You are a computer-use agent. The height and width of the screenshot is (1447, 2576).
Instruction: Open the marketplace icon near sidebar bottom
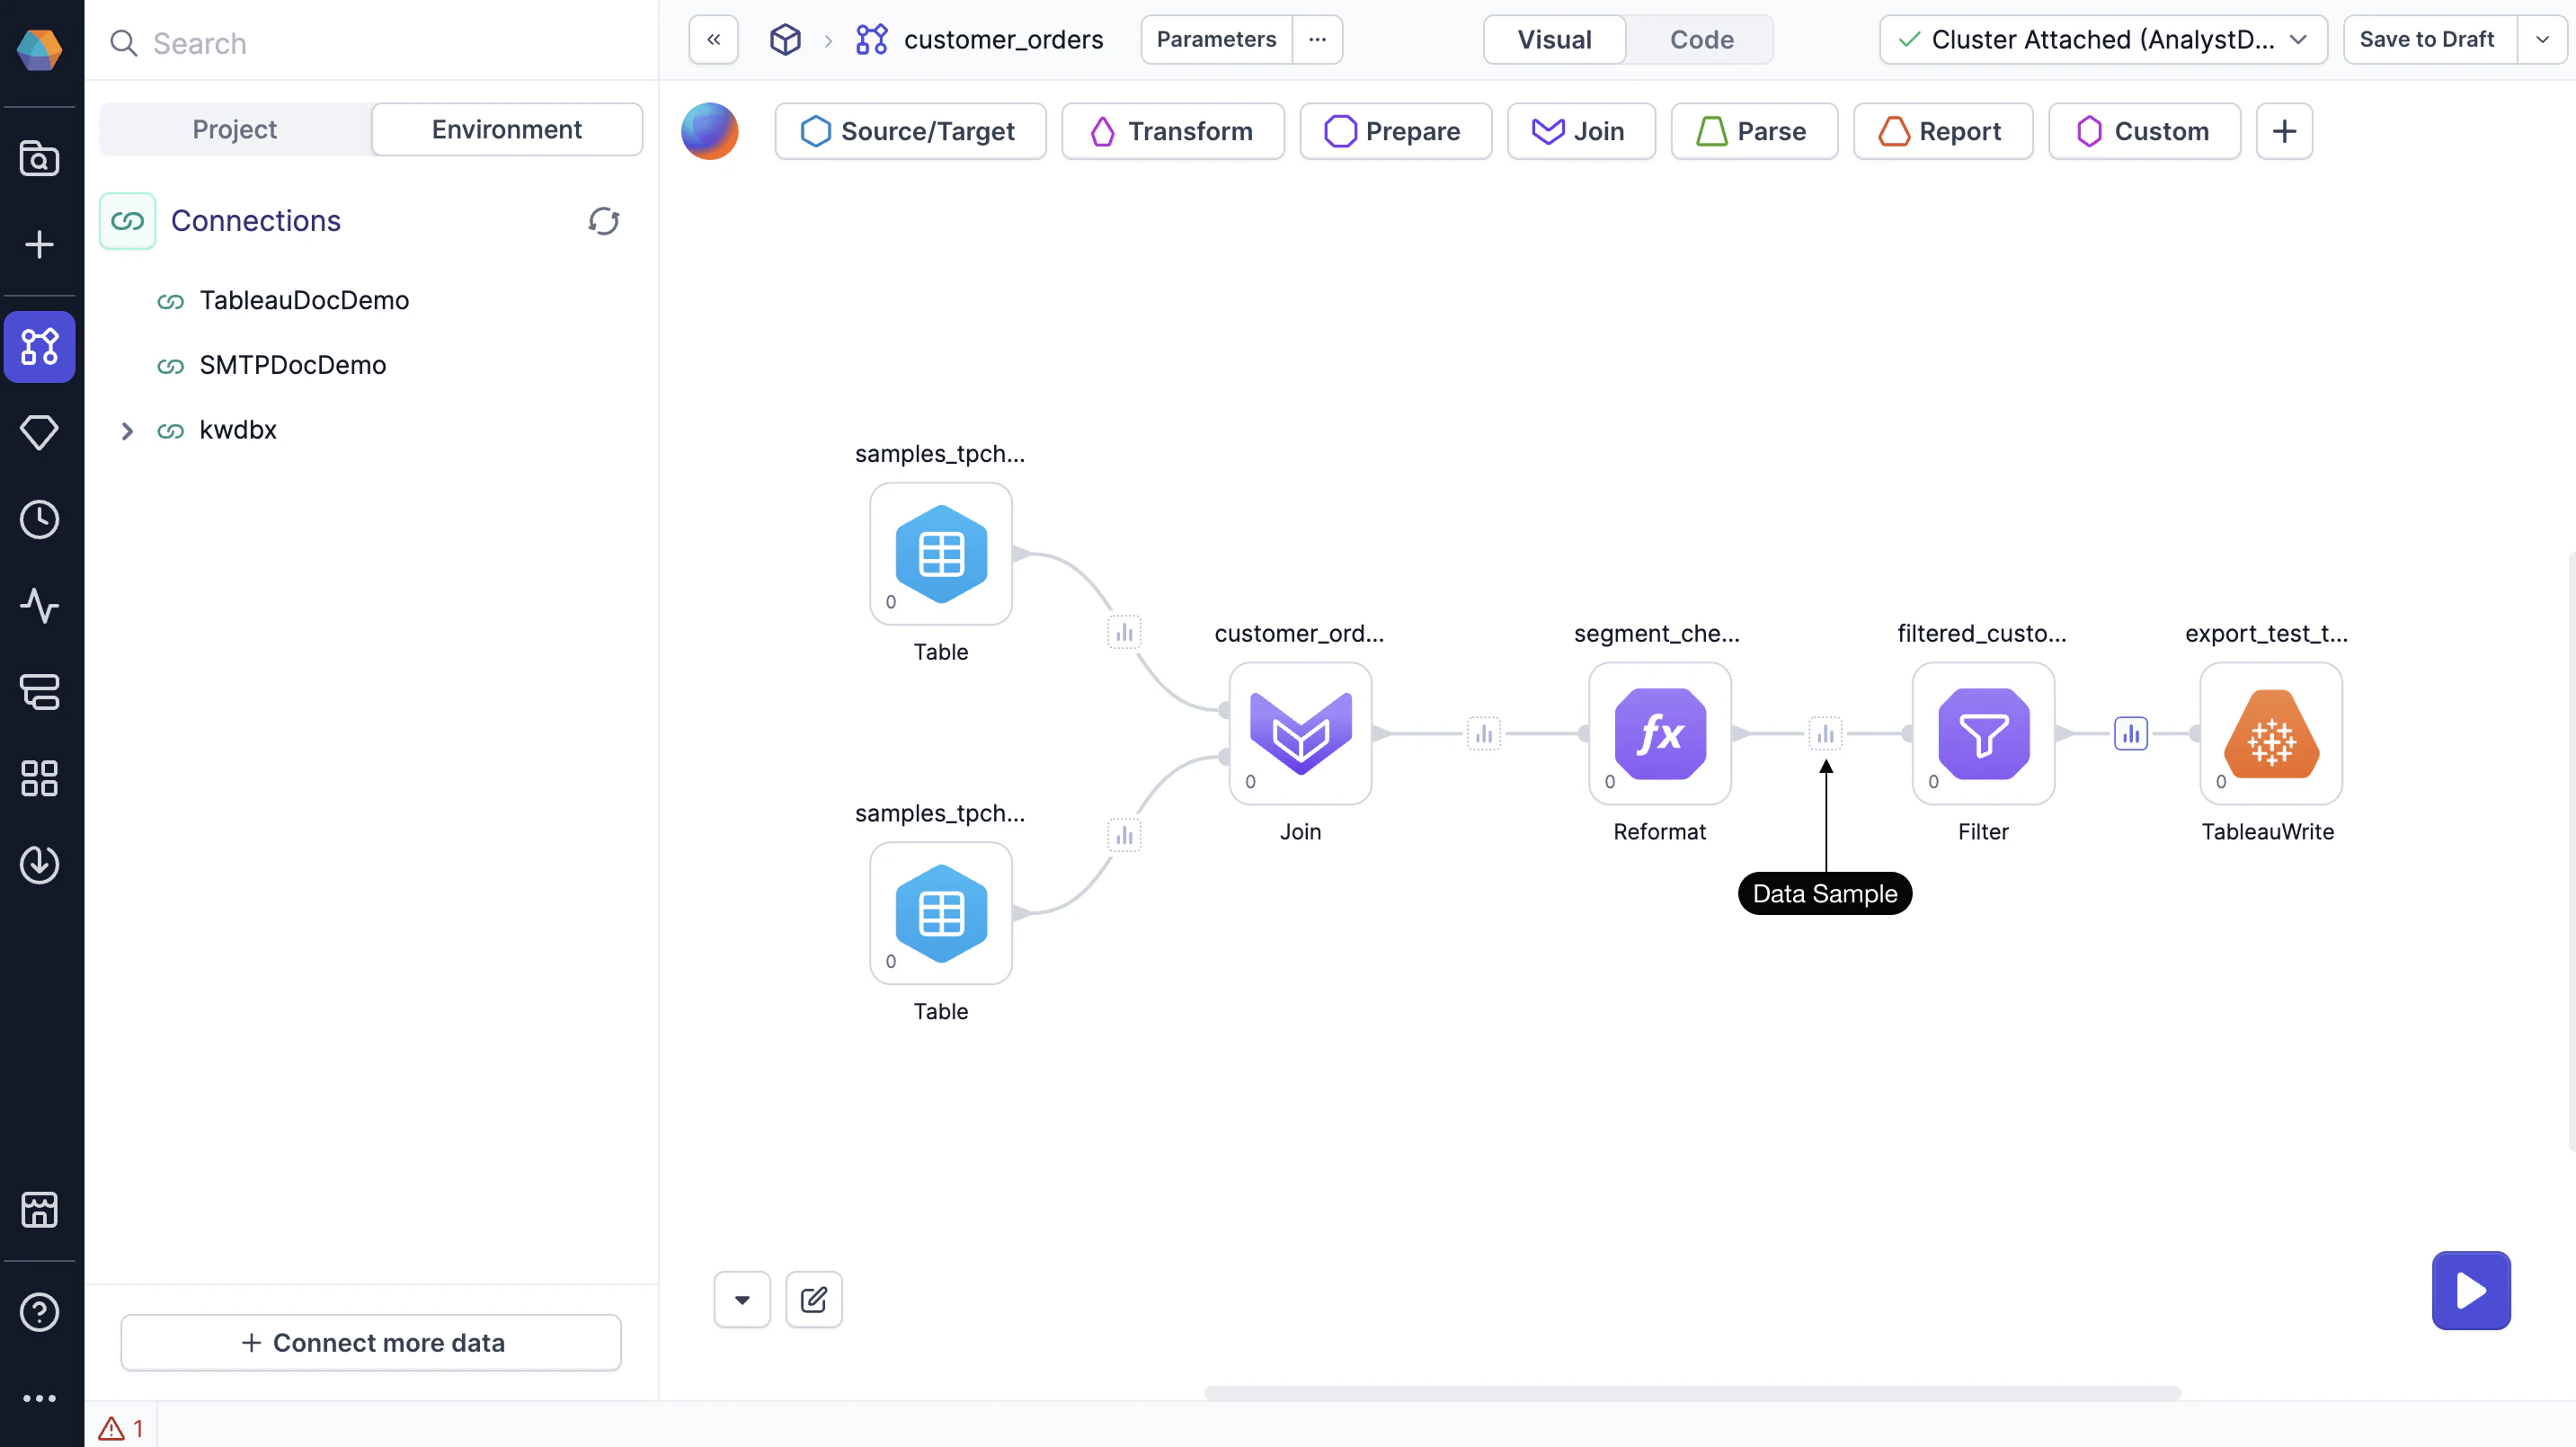[40, 1210]
